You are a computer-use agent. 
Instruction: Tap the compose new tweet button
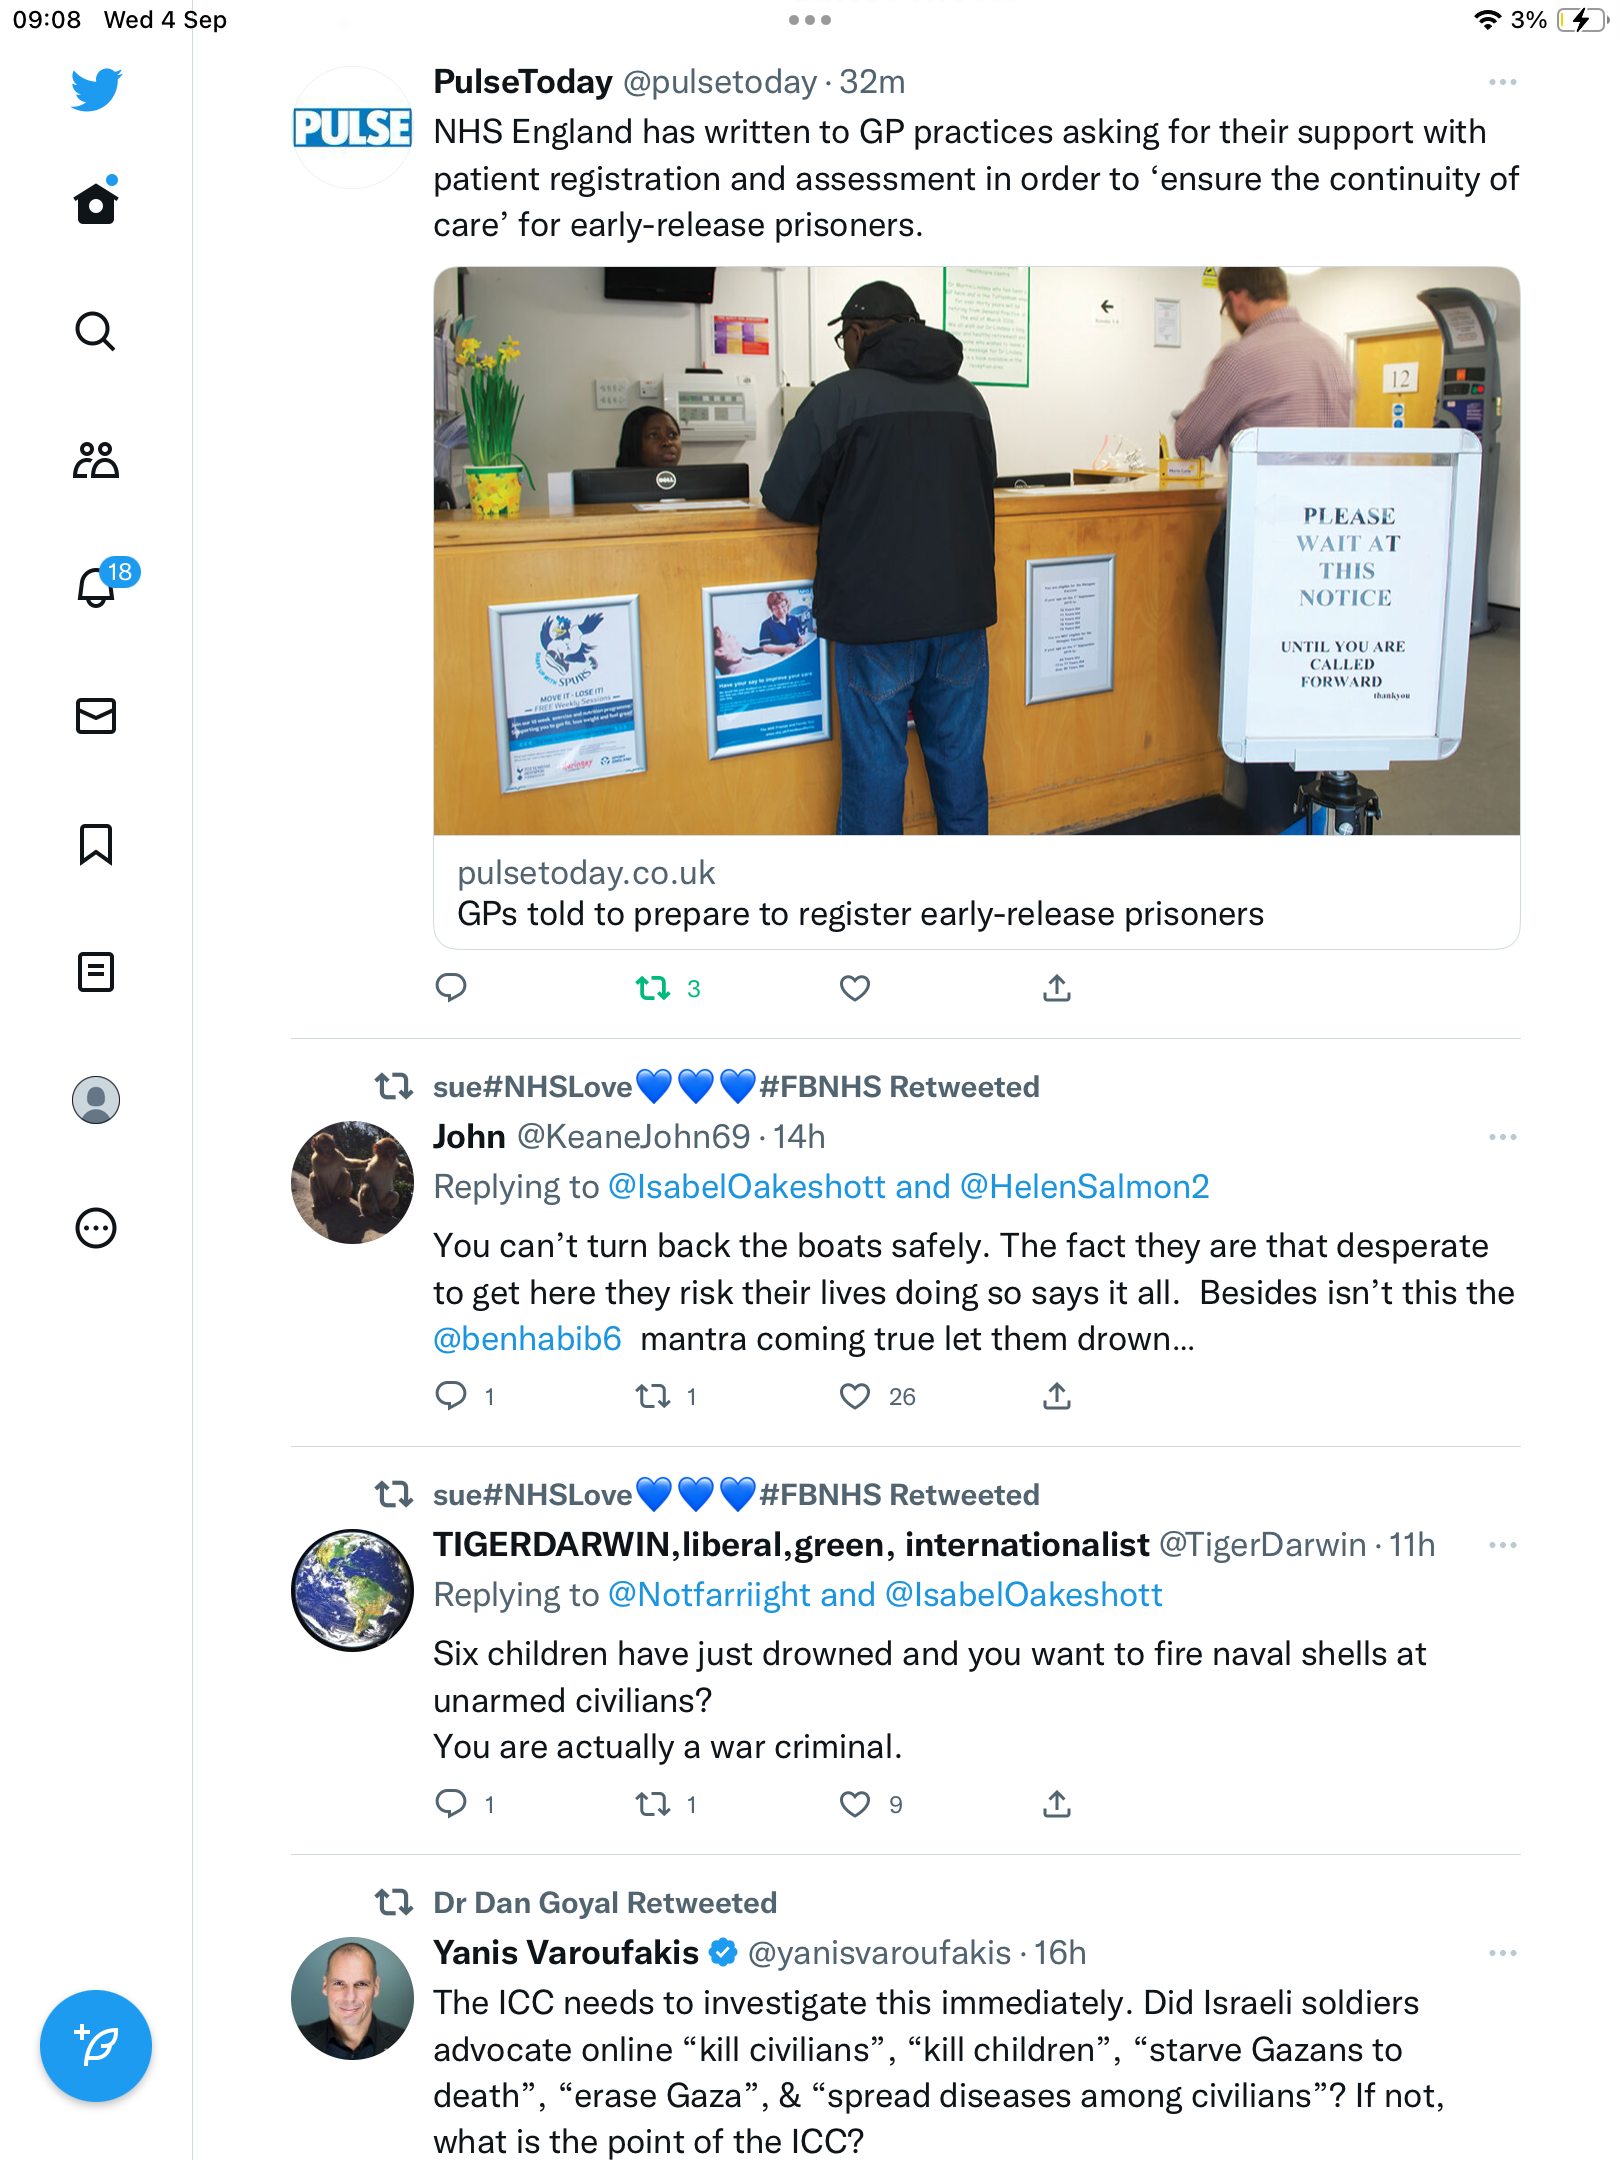(96, 2046)
